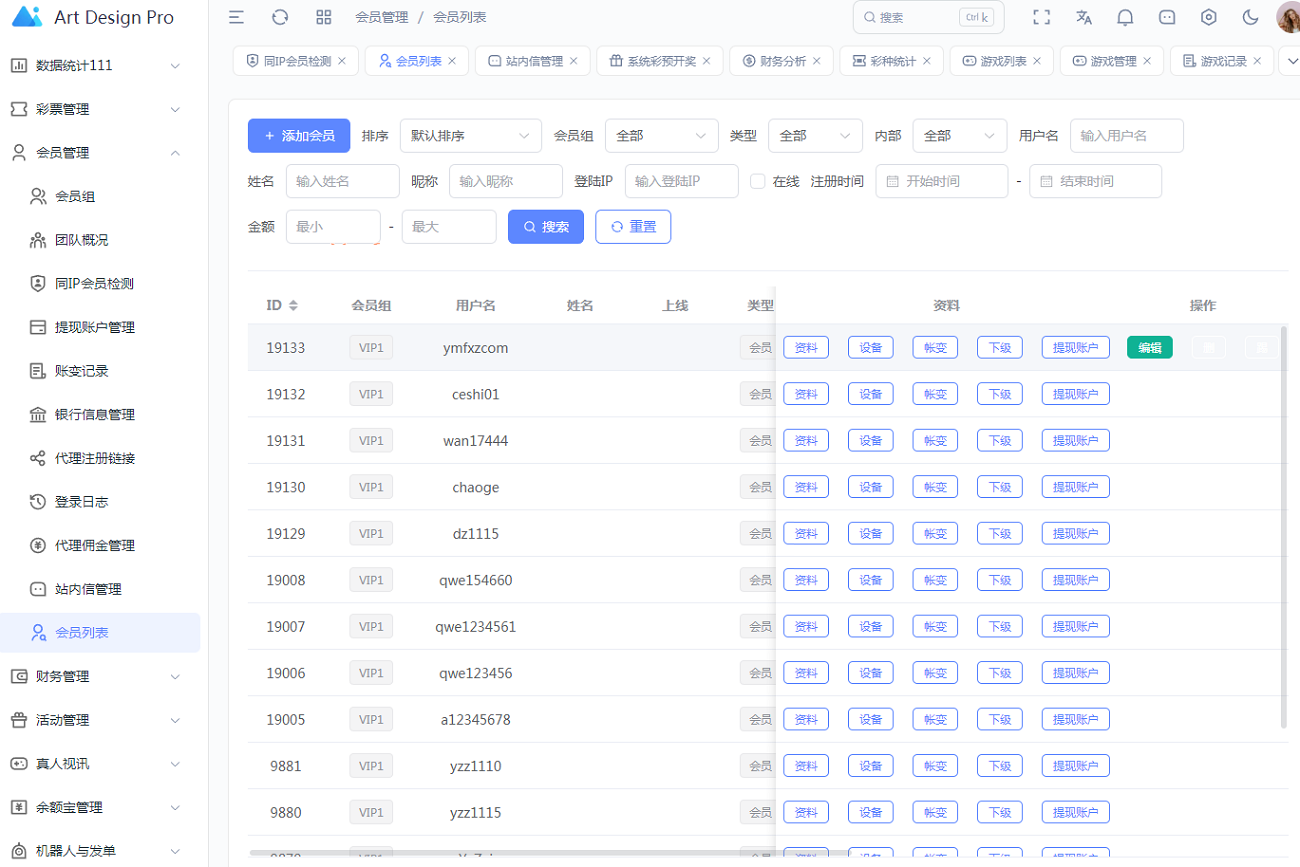Image resolution: width=1300 pixels, height=867 pixels.
Task: Toggle the 在线 checkbox
Action: 758,181
